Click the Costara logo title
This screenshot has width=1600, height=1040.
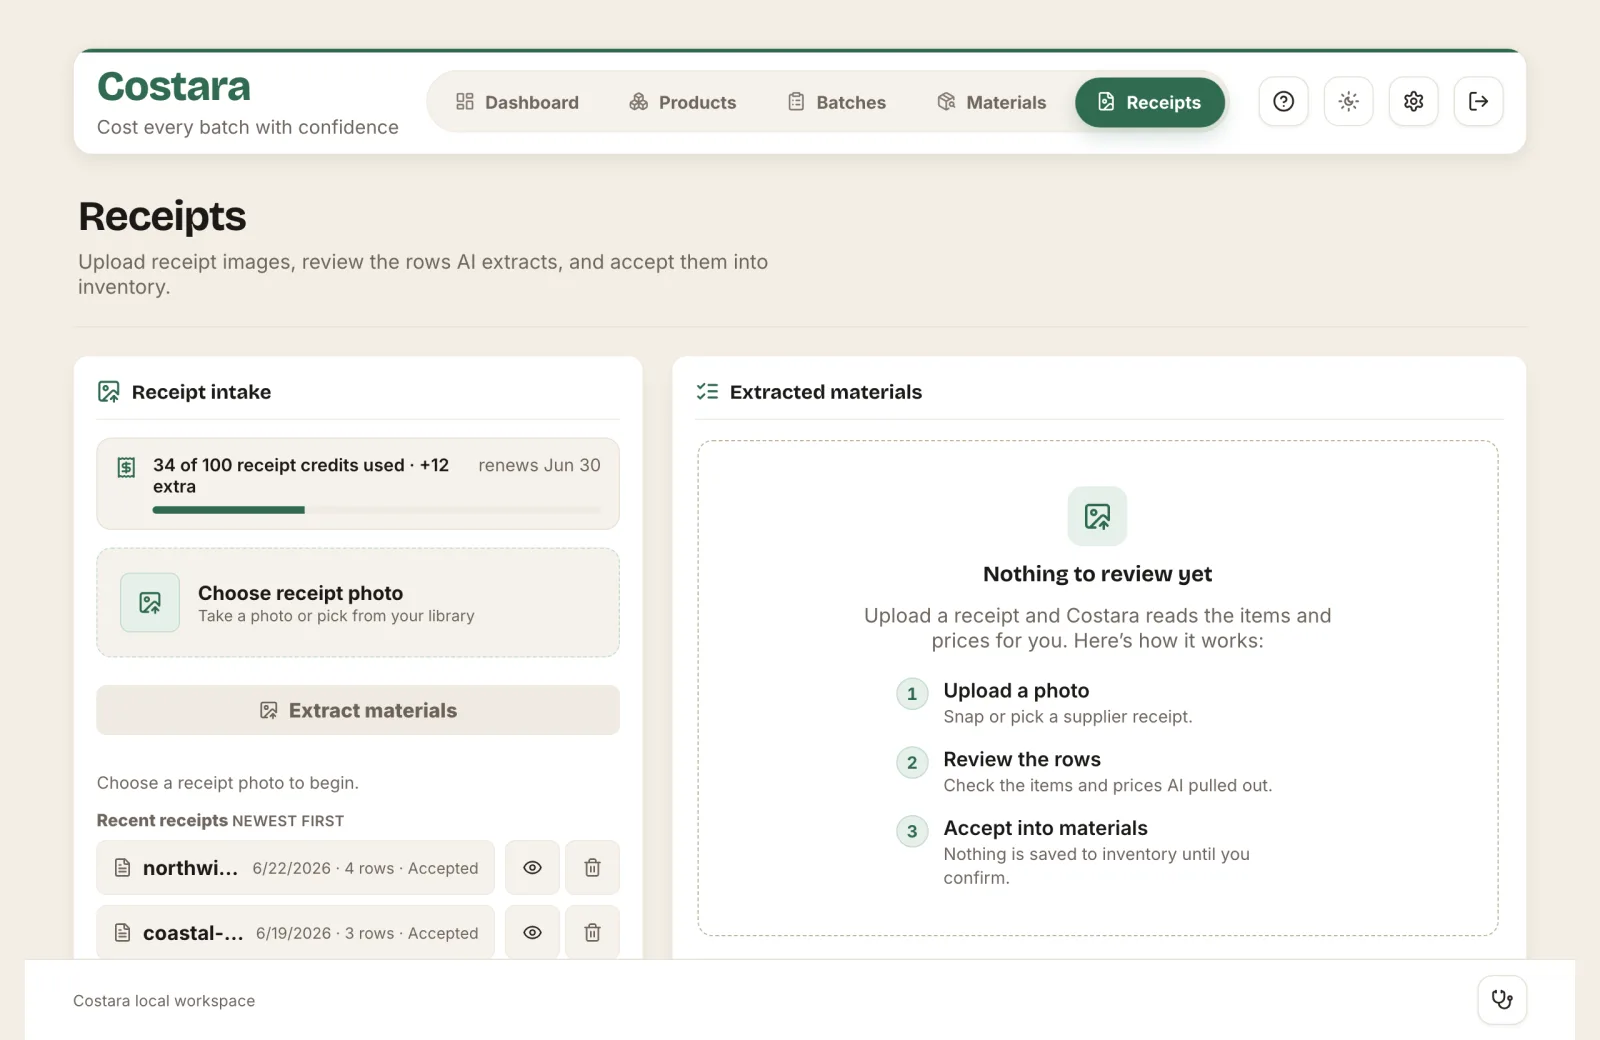click(x=174, y=87)
